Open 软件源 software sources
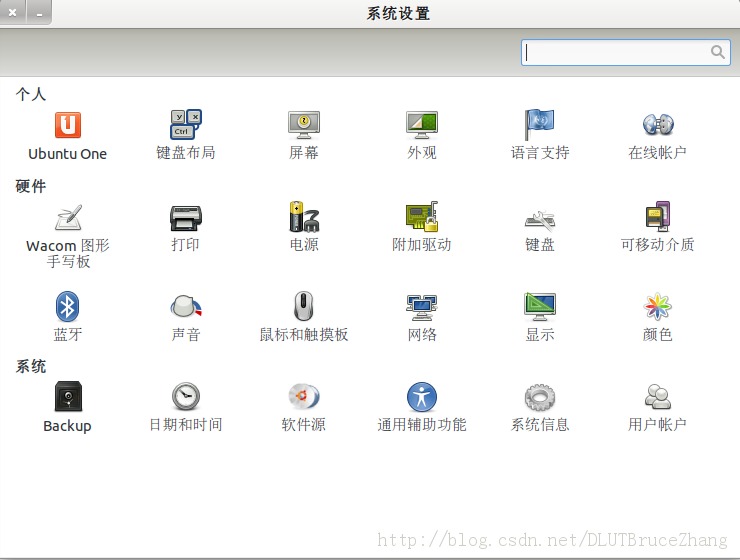This screenshot has height=560, width=740. click(x=304, y=396)
